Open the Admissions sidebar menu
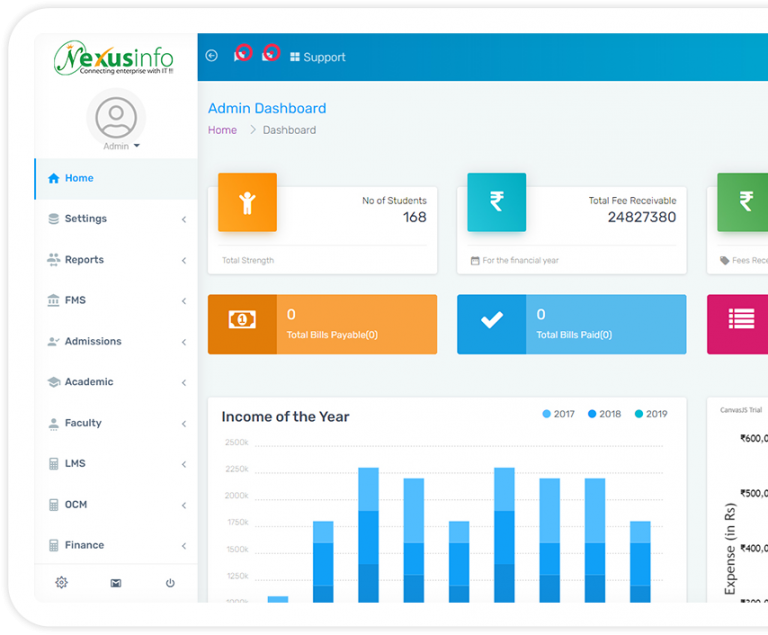This screenshot has height=635, width=768. pos(116,342)
